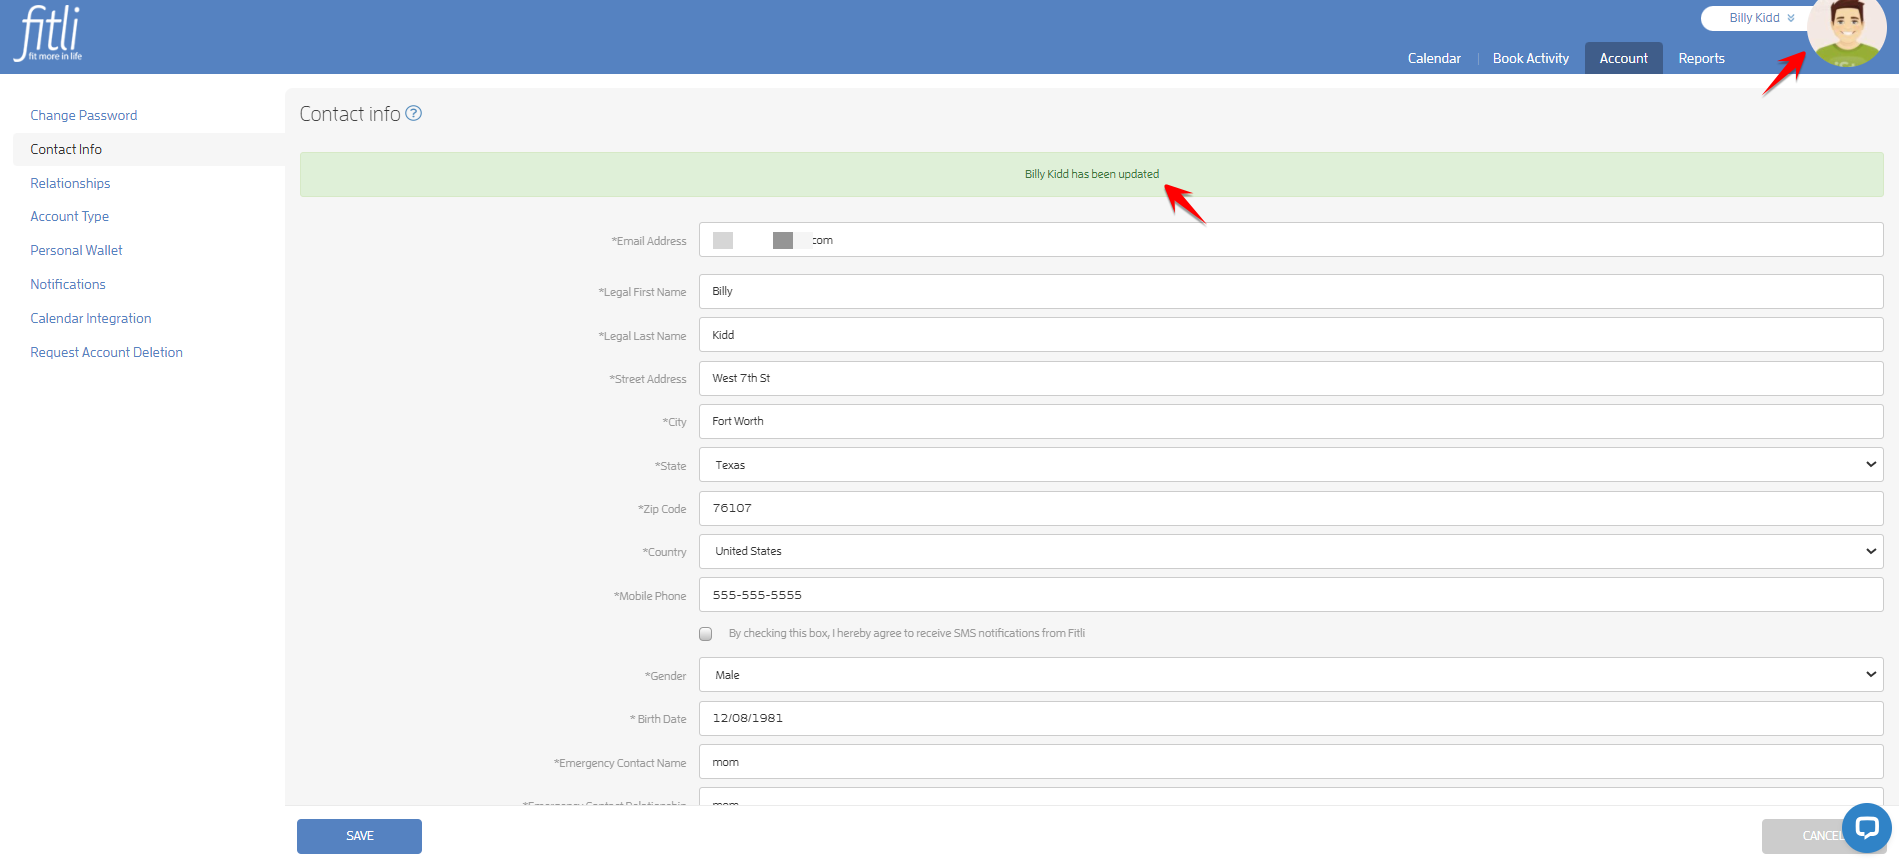Image resolution: width=1899 pixels, height=864 pixels.
Task: Open Relationships in sidebar
Action: click(x=70, y=183)
